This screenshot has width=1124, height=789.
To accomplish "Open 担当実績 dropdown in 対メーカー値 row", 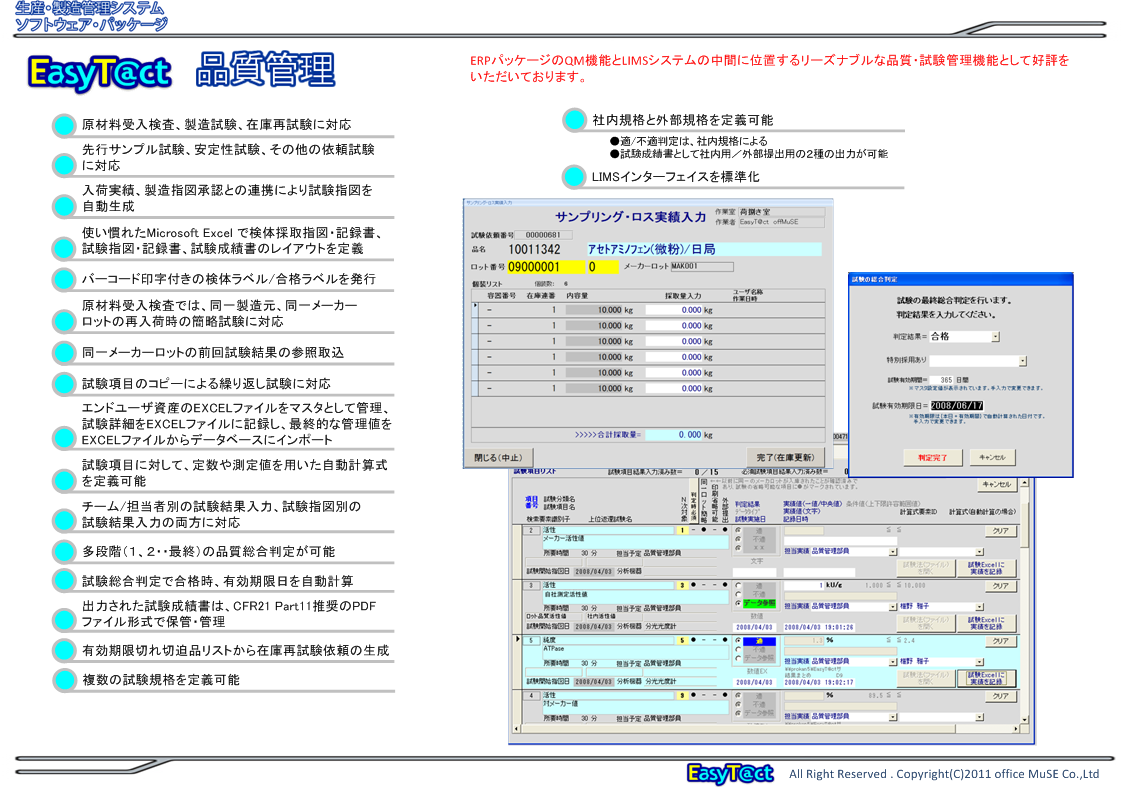I will pyautogui.click(x=892, y=717).
